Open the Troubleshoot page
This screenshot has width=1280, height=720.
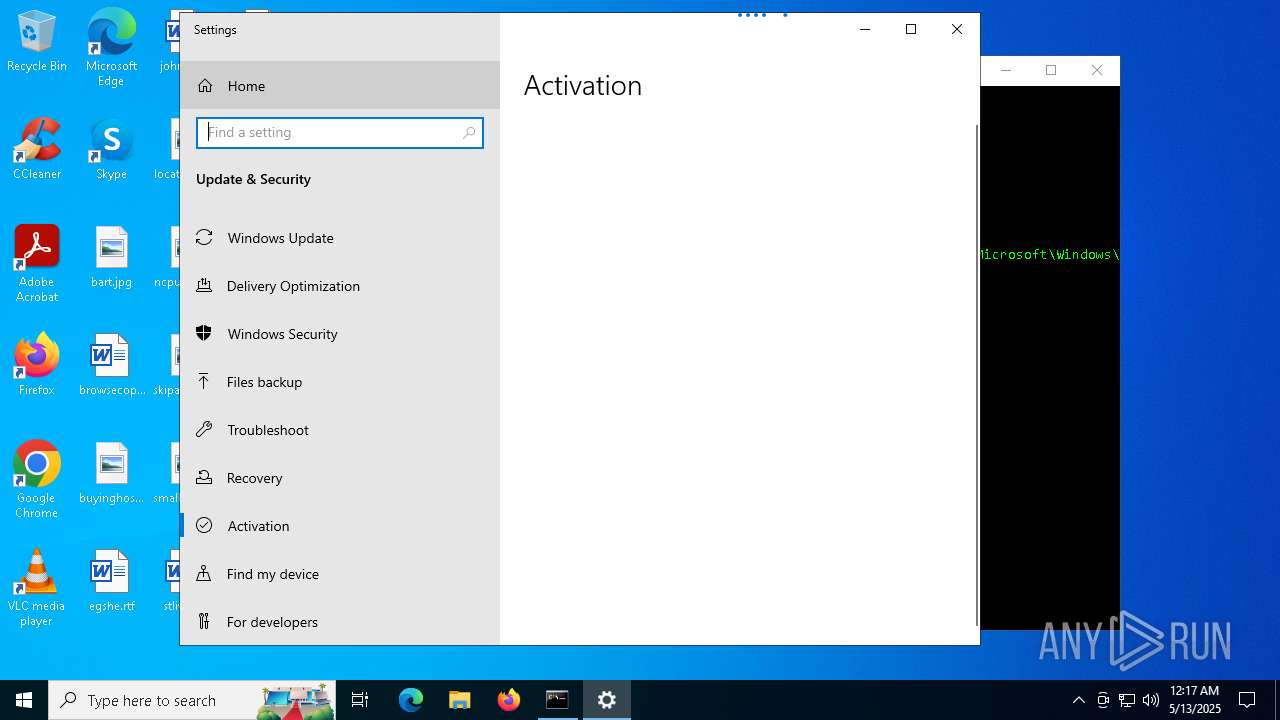(x=340, y=430)
